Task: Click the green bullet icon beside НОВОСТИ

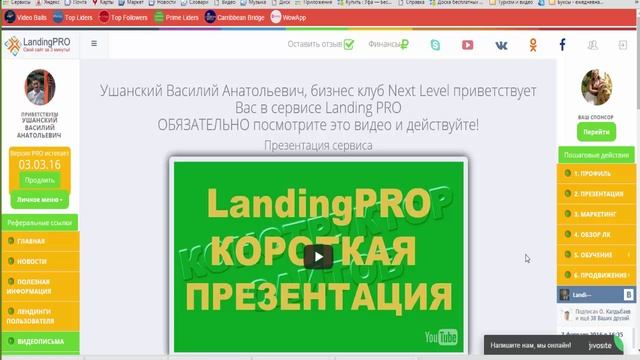Action: pos(11,261)
